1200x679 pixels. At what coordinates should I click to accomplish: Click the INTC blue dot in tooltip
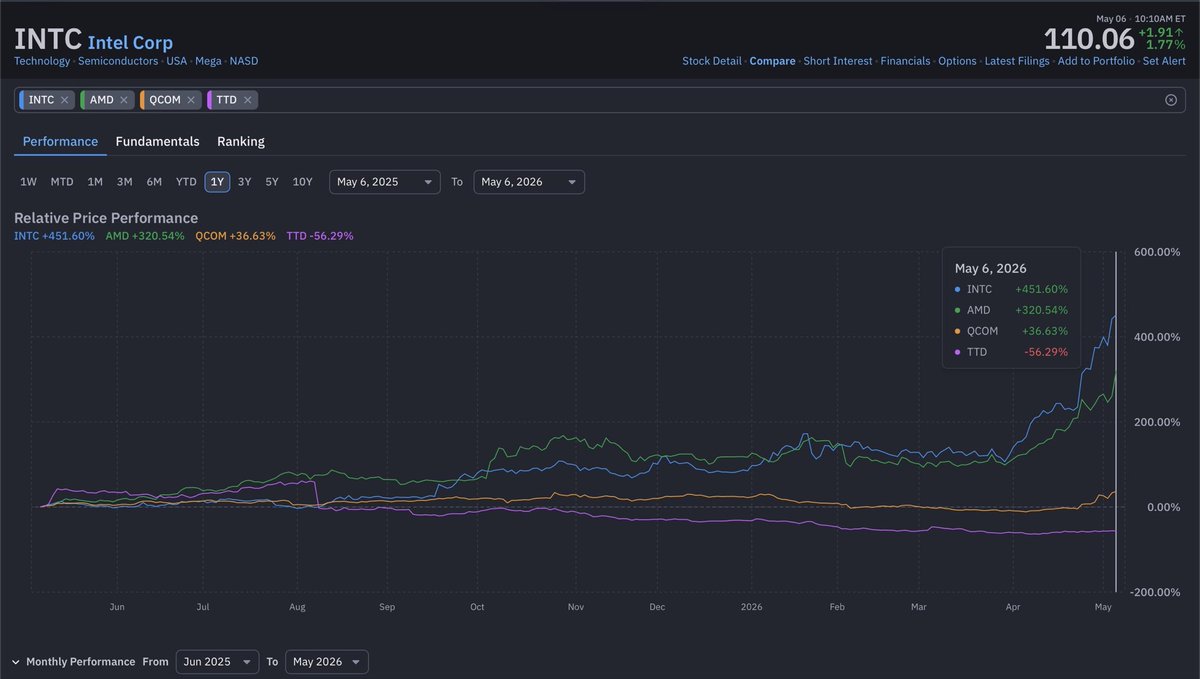pos(959,290)
